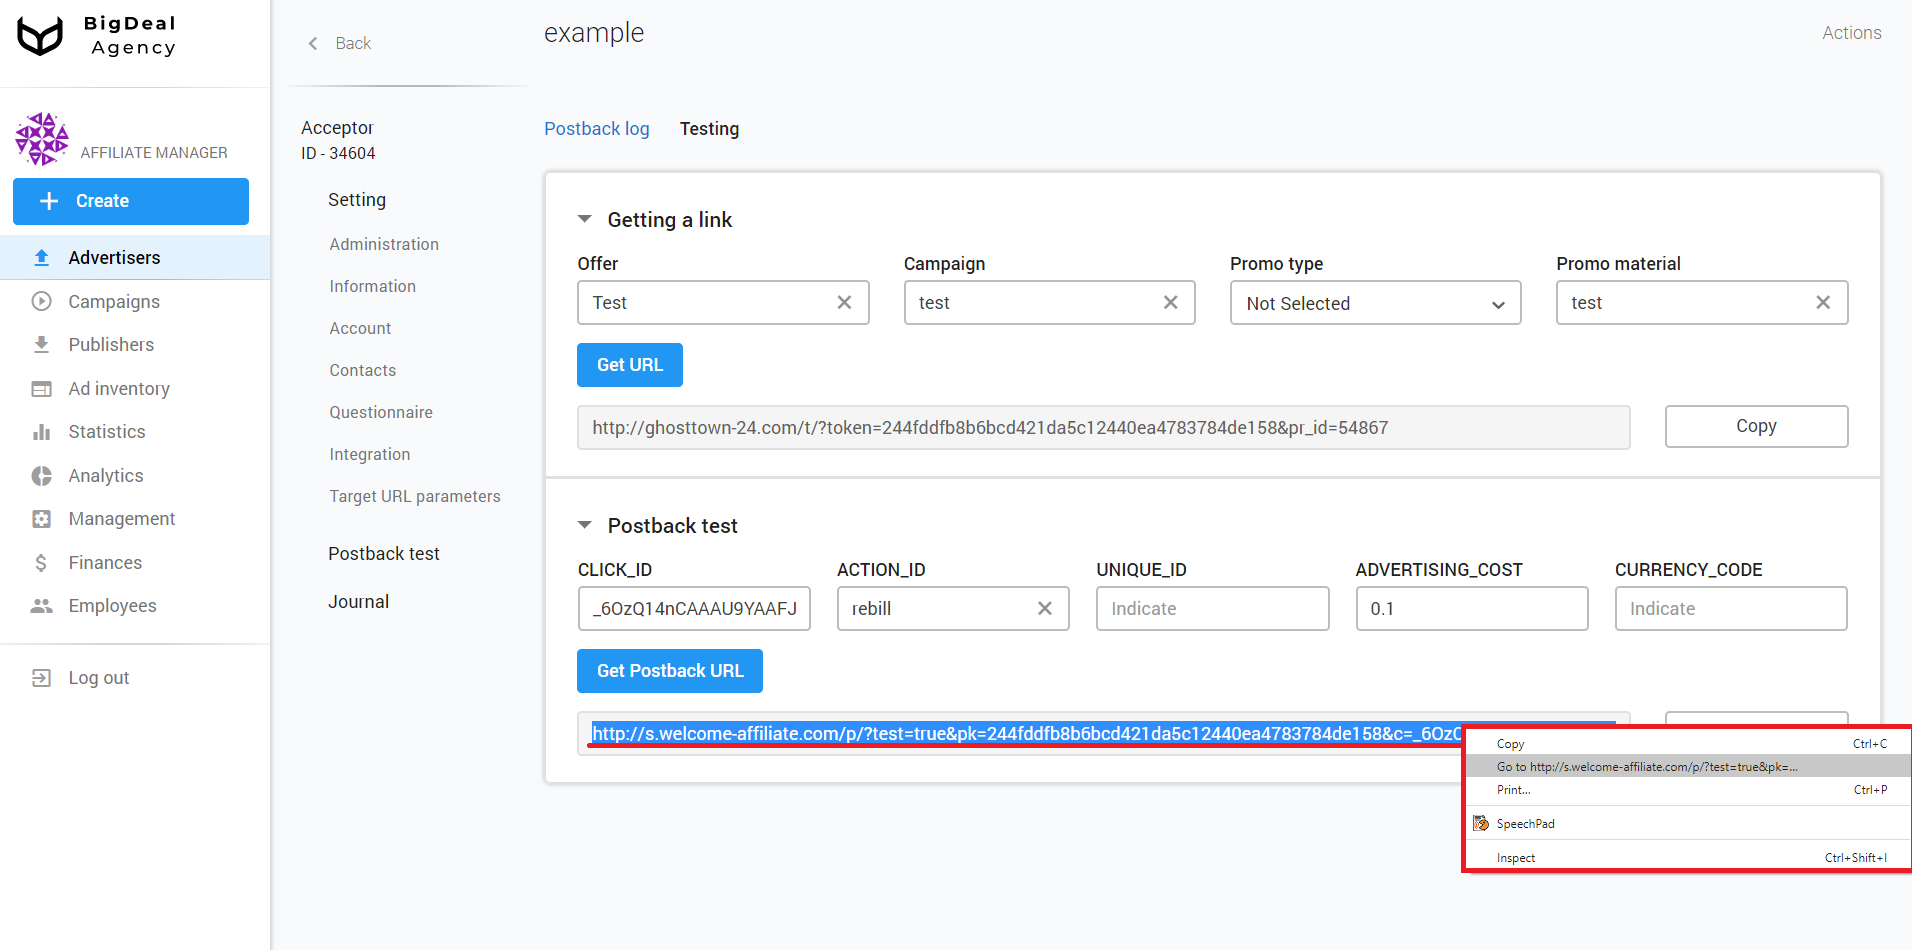Copy the generated tracking link
Image resolution: width=1912 pixels, height=950 pixels.
pos(1755,426)
